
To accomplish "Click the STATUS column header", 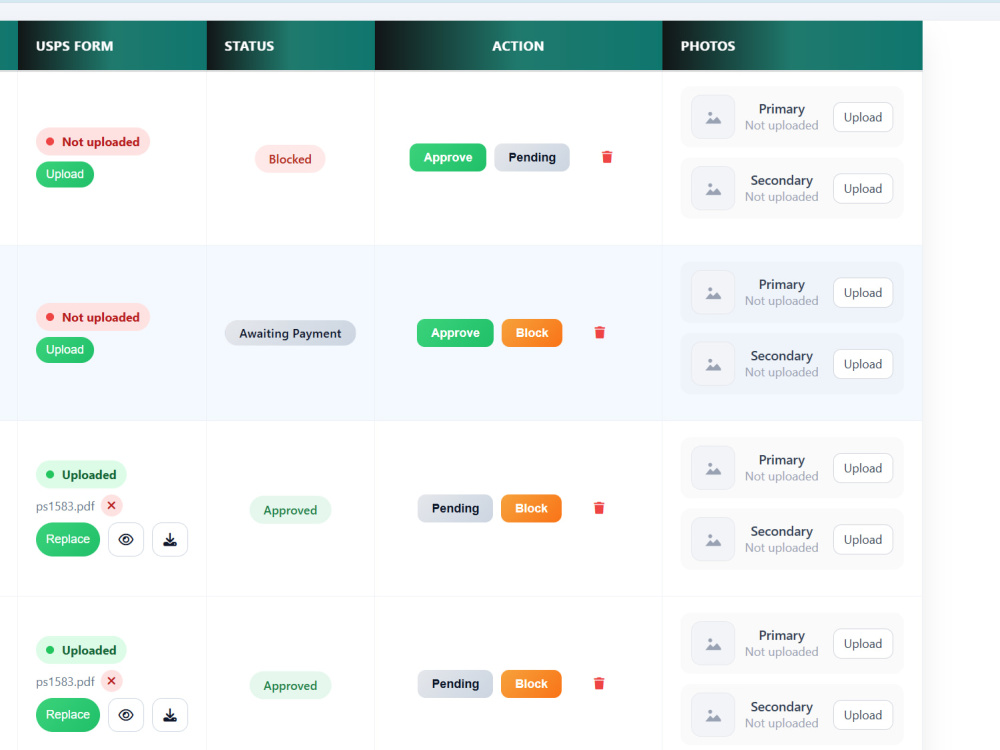I will pos(291,46).
